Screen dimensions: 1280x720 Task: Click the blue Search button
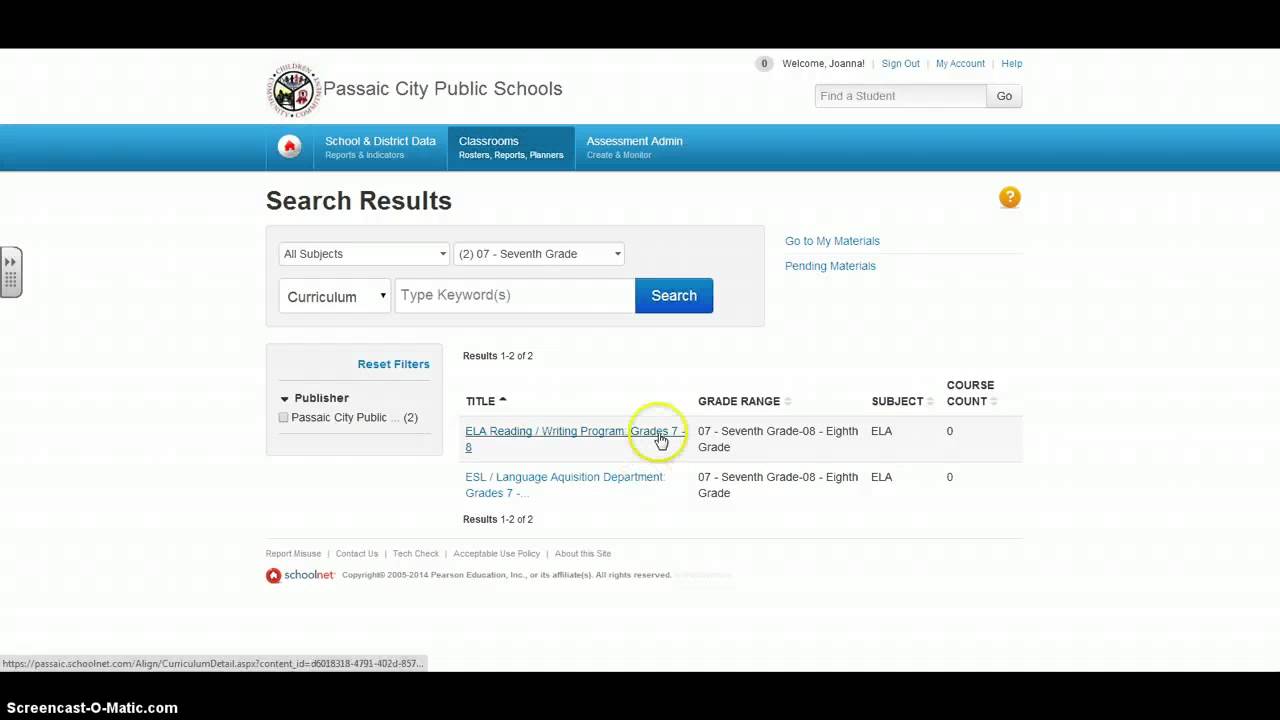[x=674, y=296]
